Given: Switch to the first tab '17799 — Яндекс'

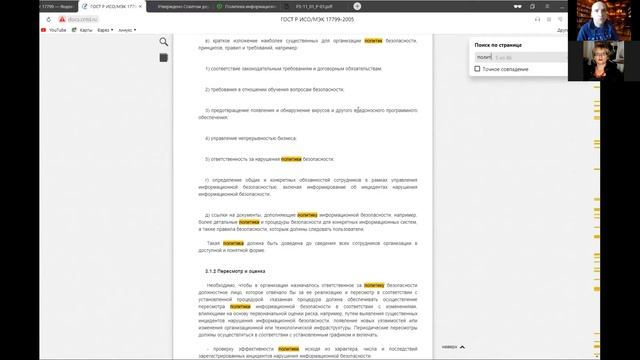Looking at the screenshot, I should pos(57,7).
